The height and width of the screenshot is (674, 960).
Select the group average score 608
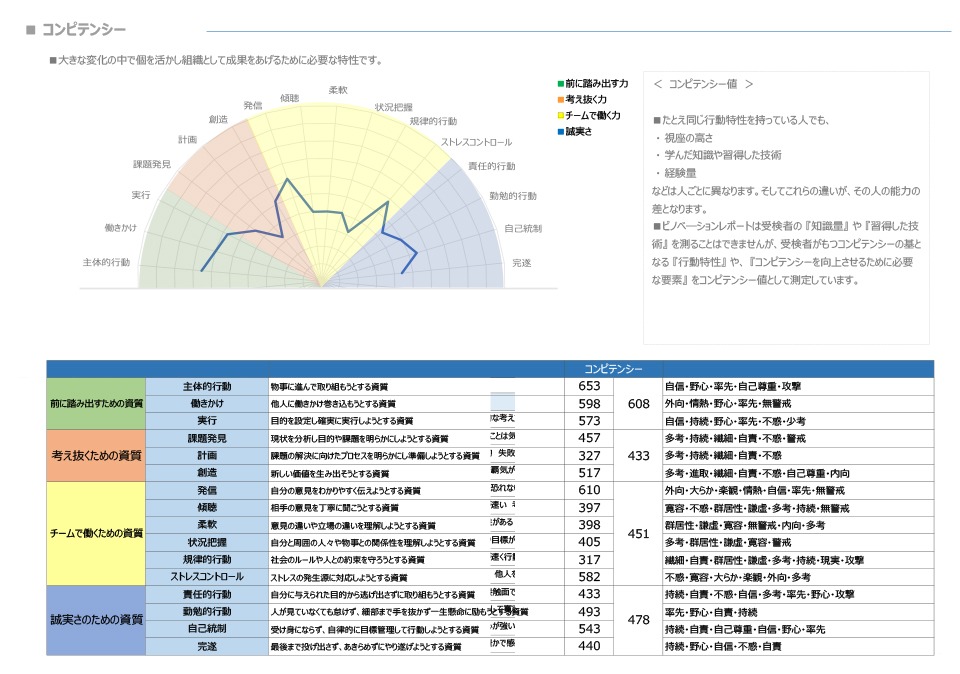pos(638,404)
